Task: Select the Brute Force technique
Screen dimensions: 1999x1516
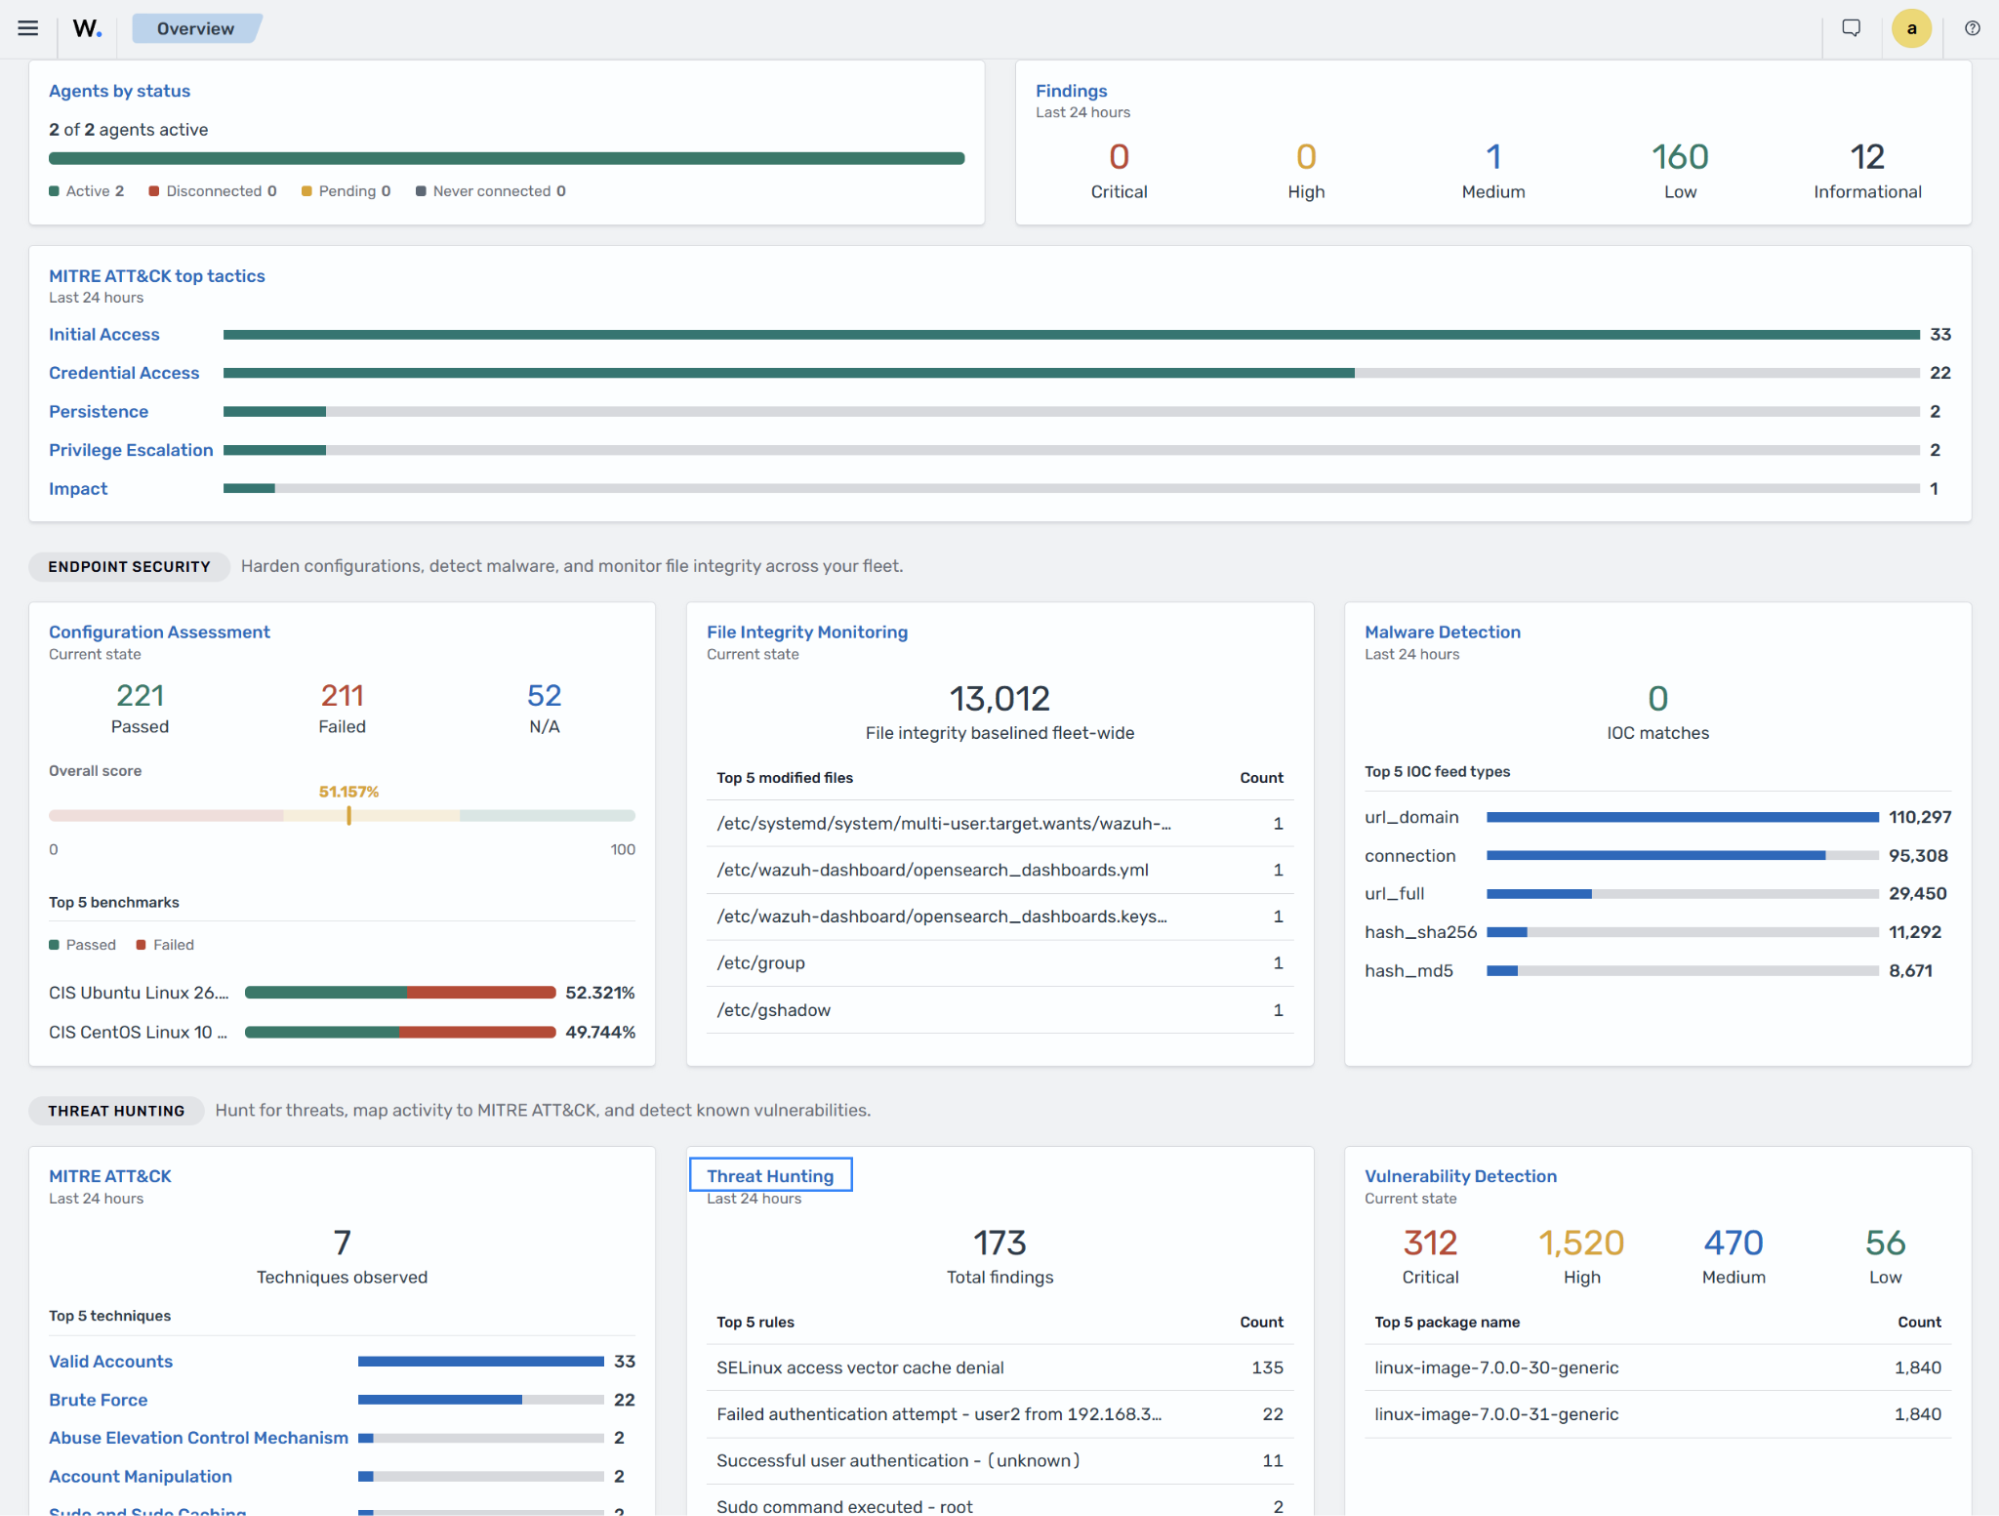Action: coord(98,1400)
